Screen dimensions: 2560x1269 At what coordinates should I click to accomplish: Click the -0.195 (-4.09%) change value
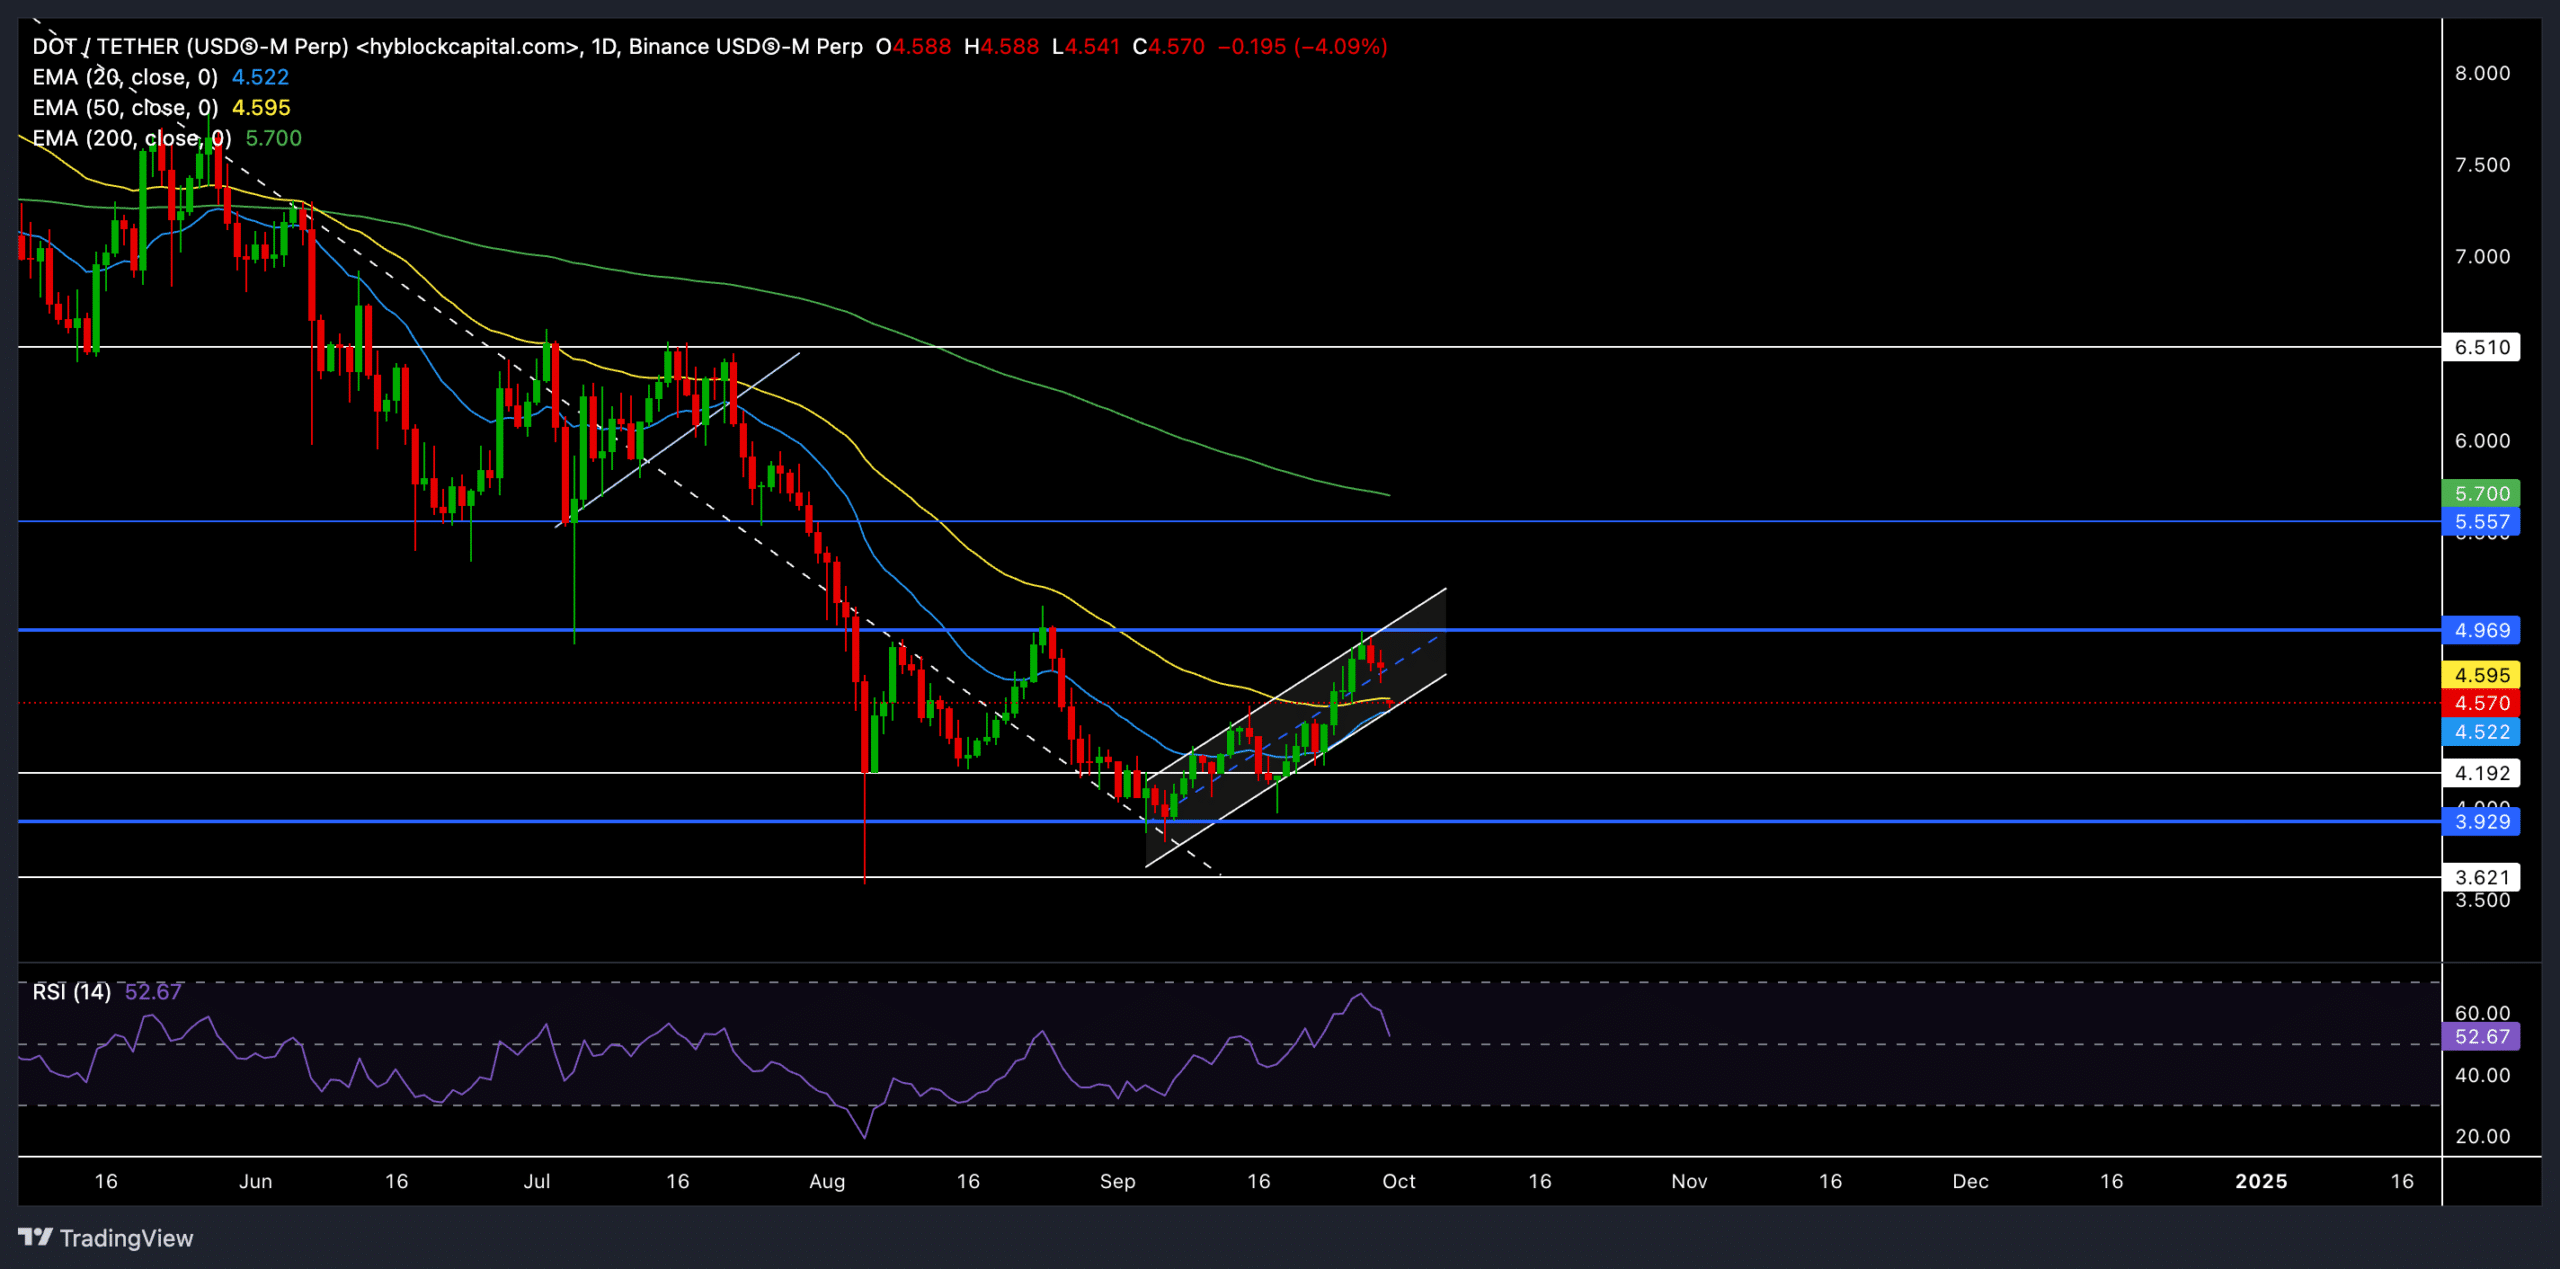(x=1303, y=46)
